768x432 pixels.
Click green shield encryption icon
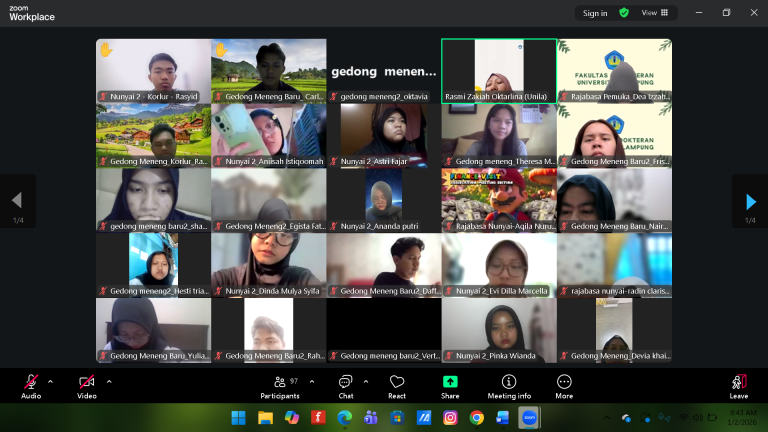click(624, 13)
